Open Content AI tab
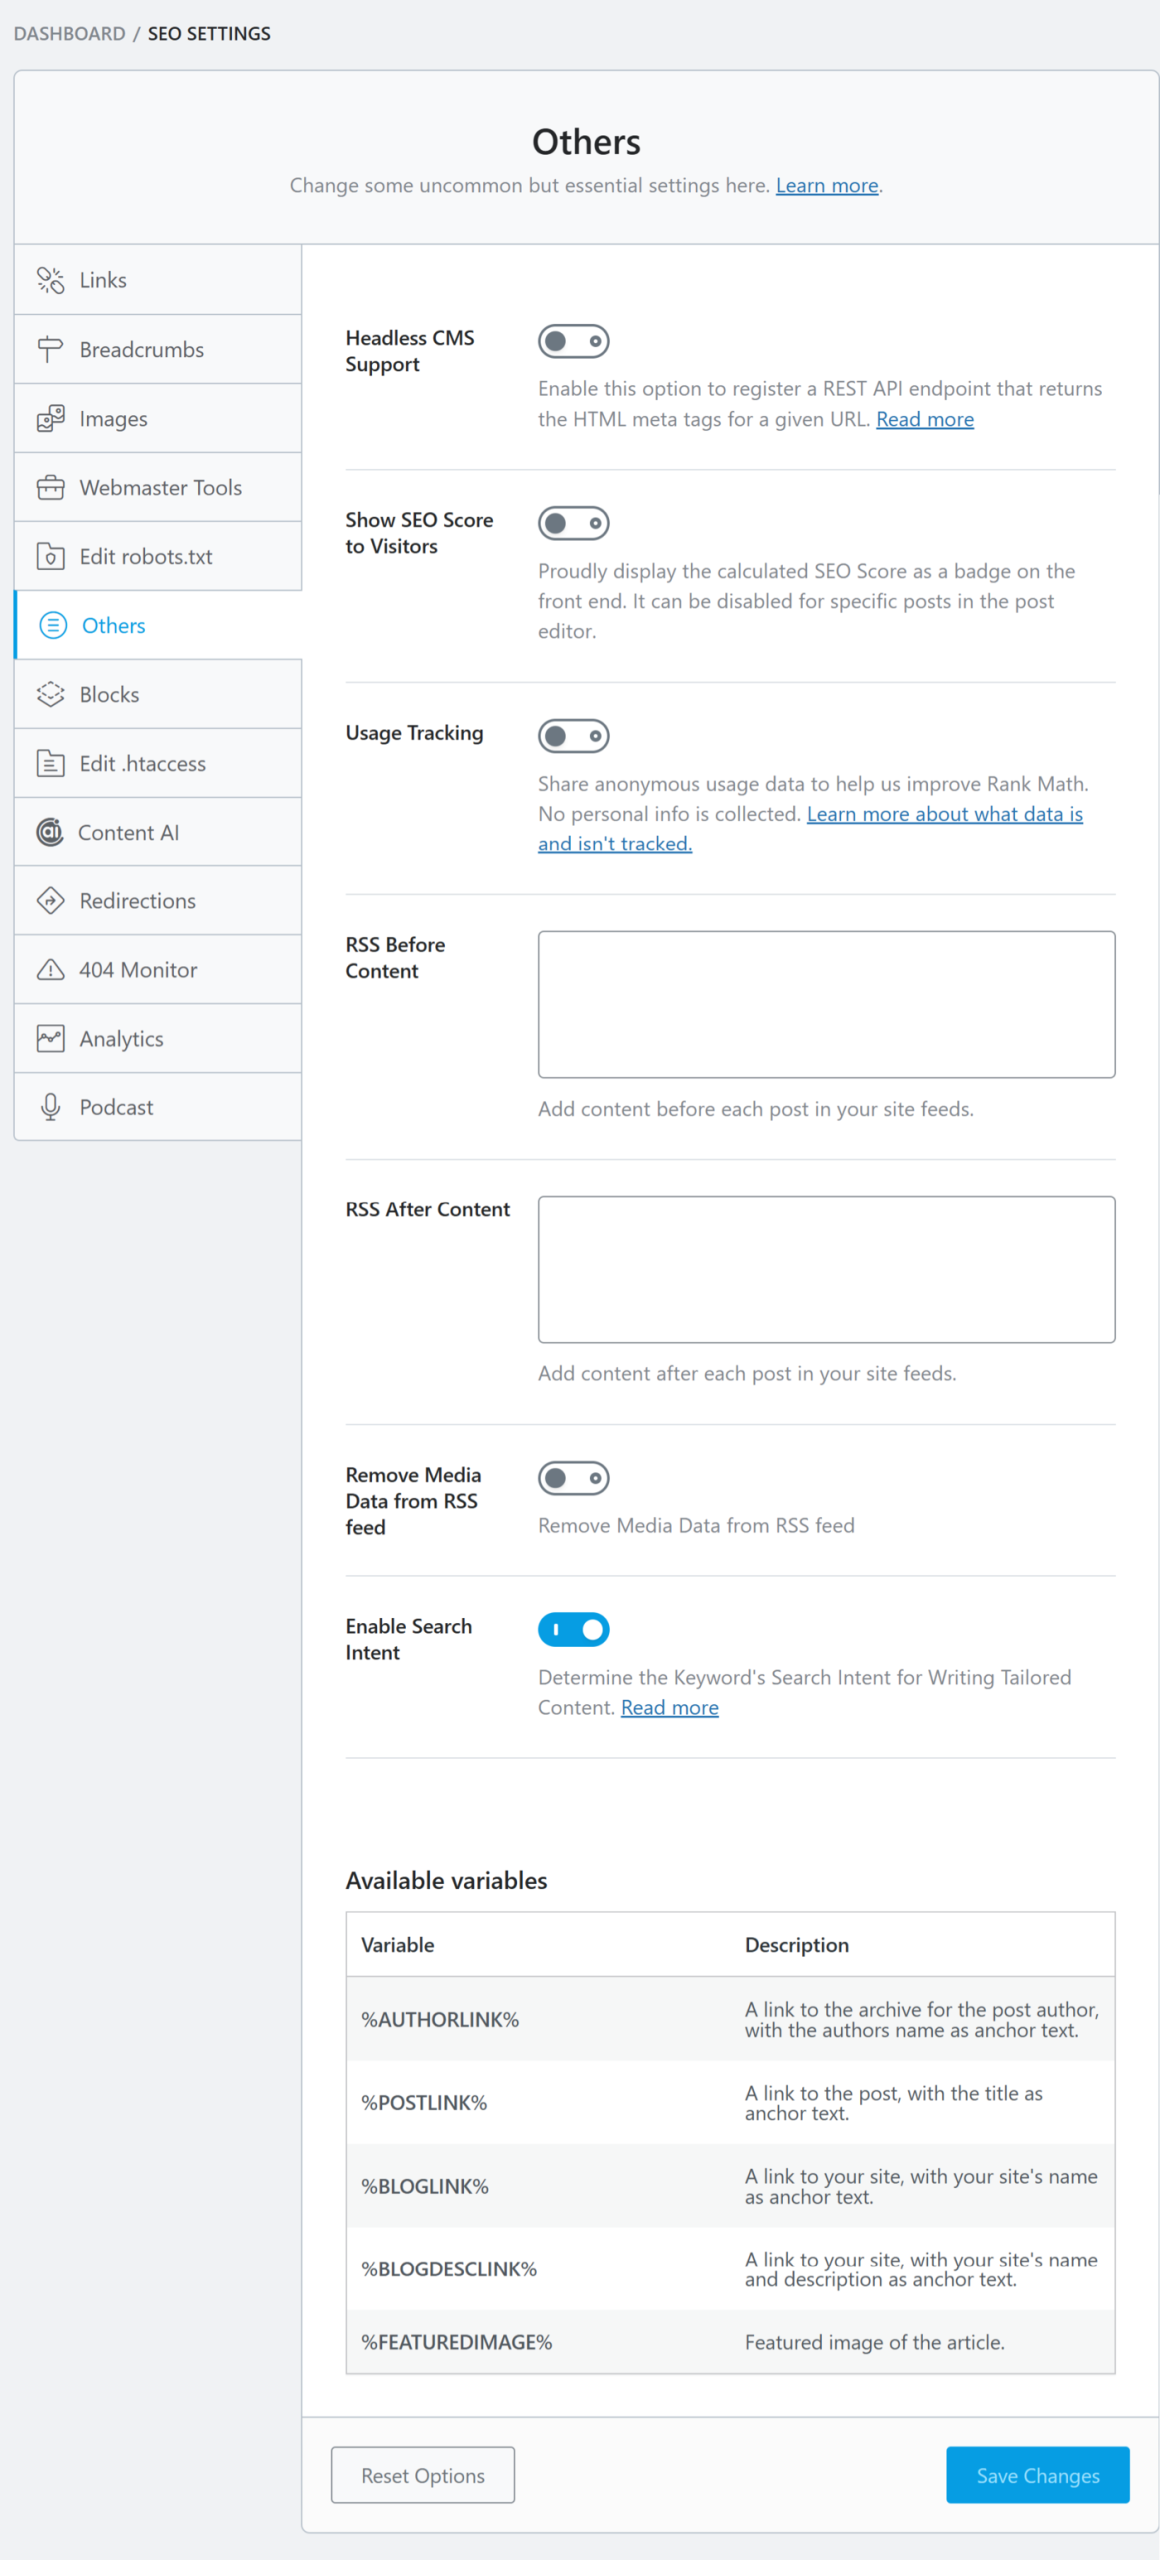Image resolution: width=1160 pixels, height=2560 pixels. point(158,832)
